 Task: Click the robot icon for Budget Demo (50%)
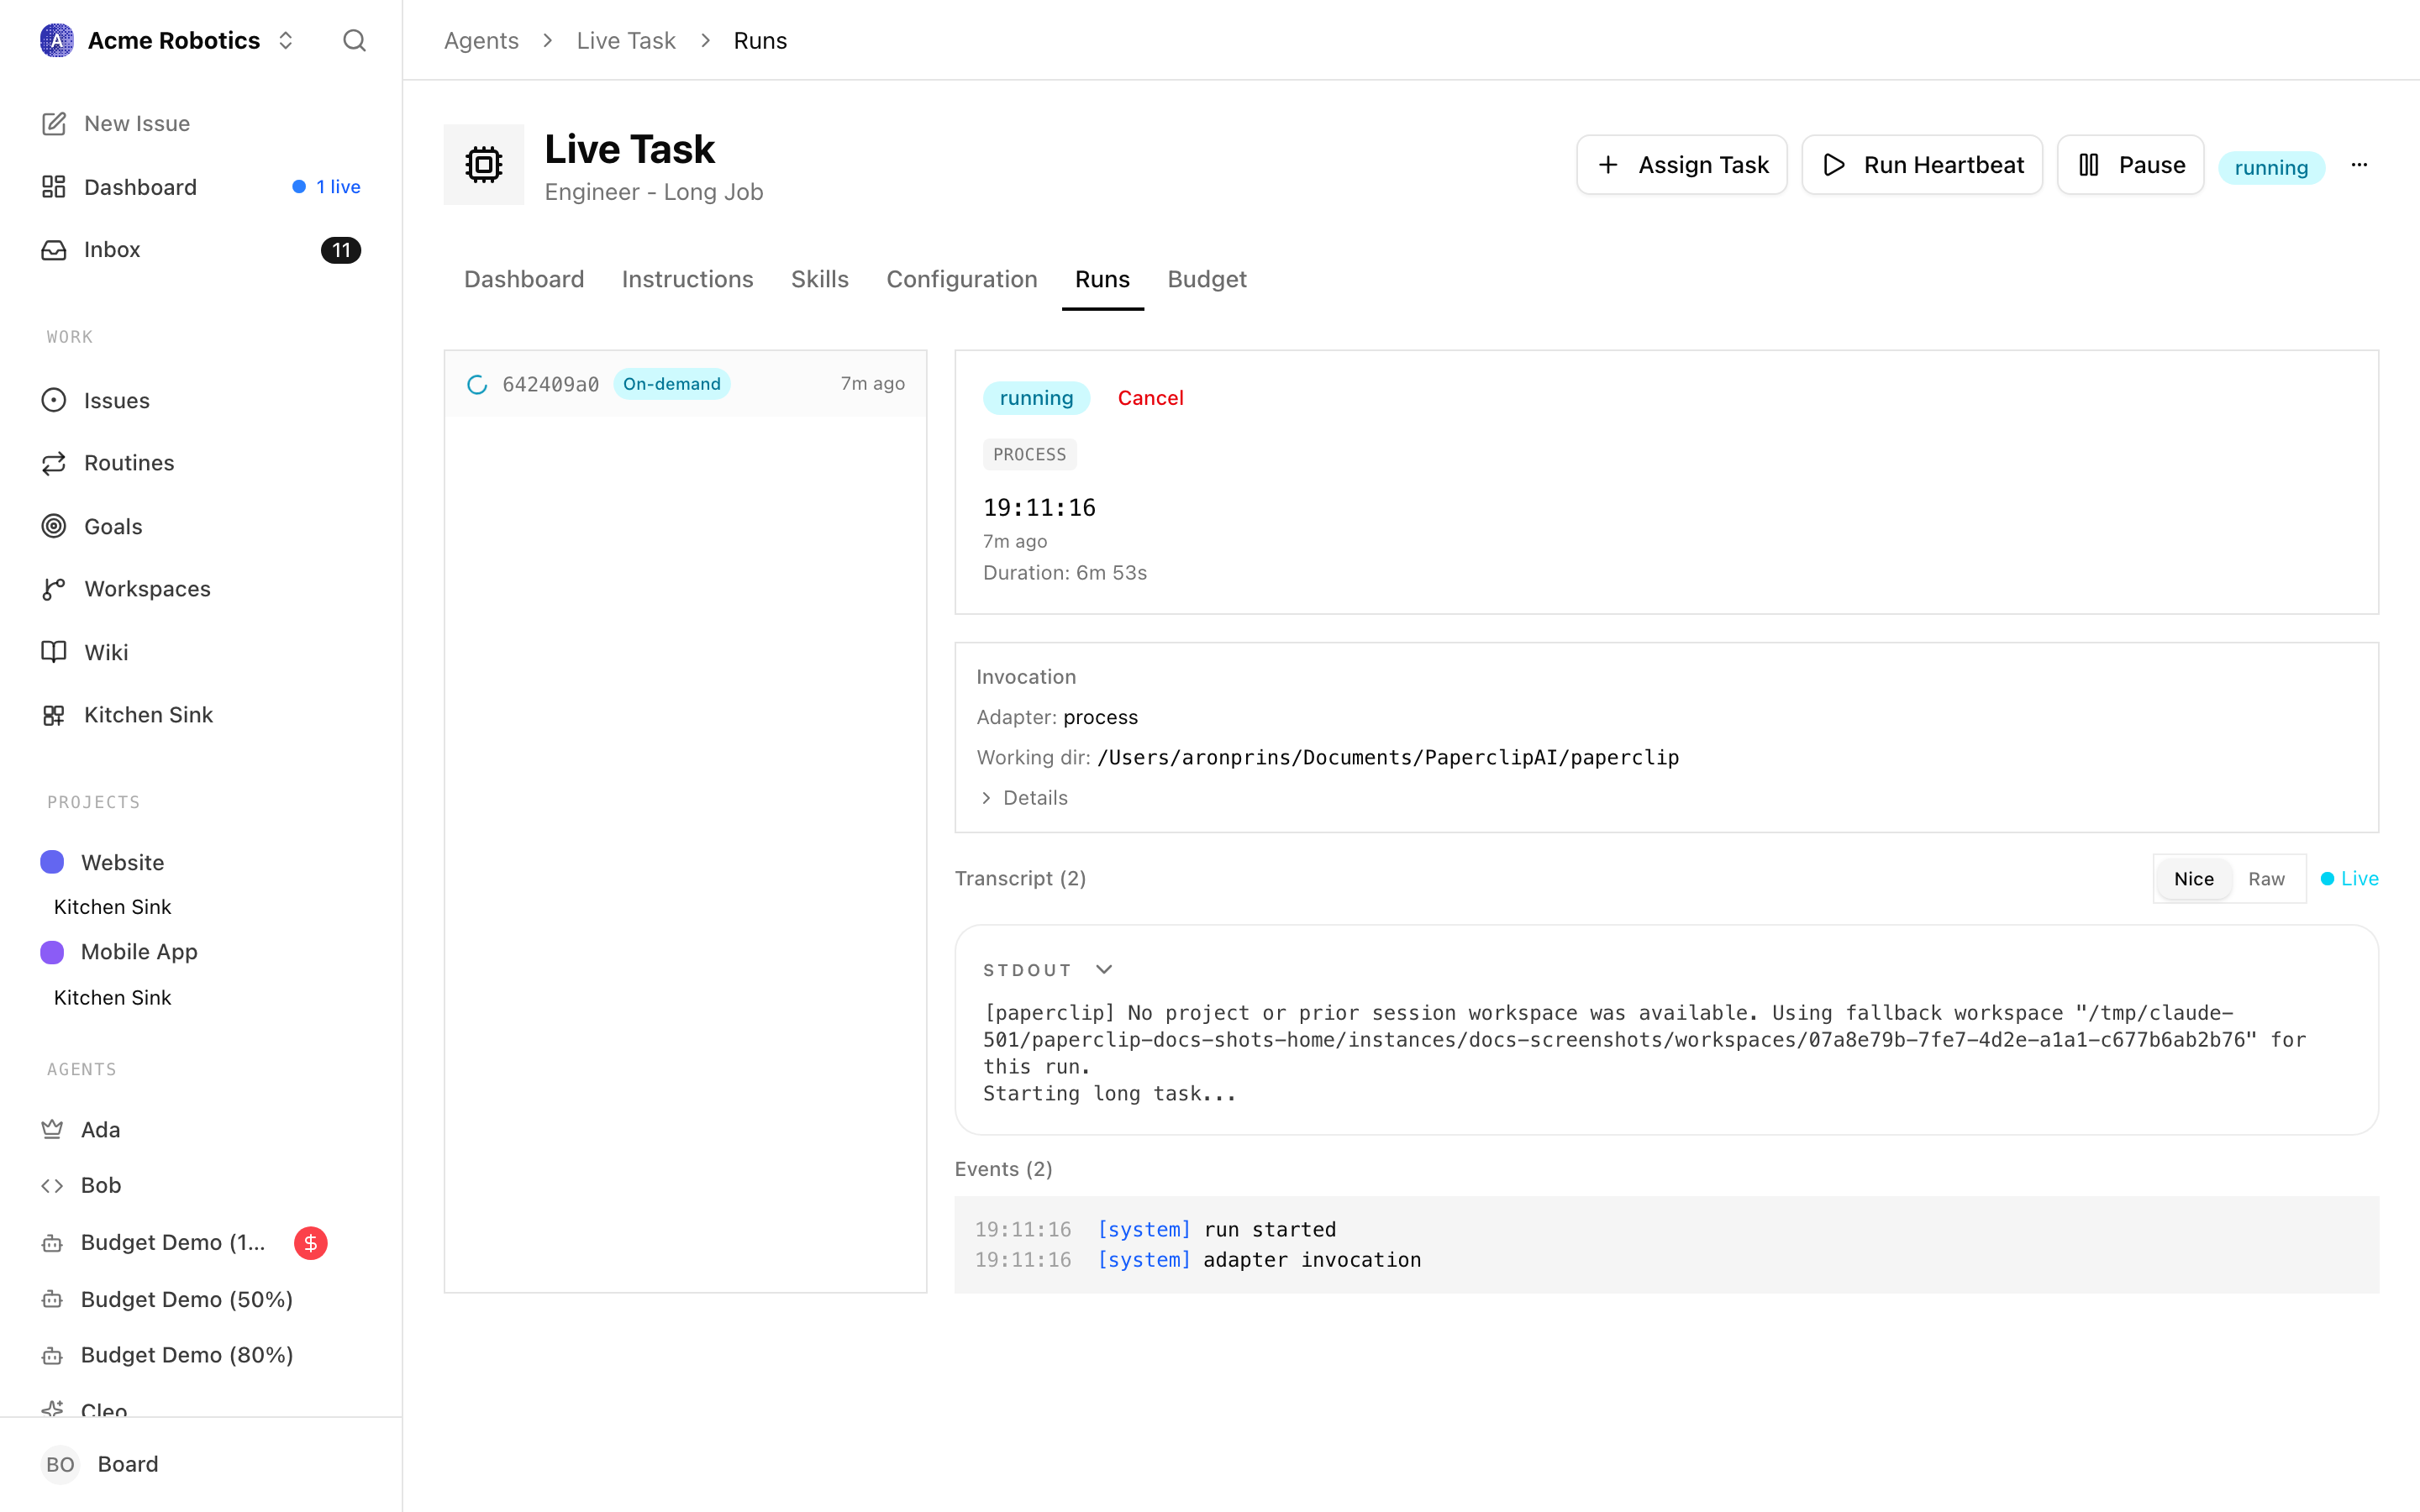coord(52,1299)
